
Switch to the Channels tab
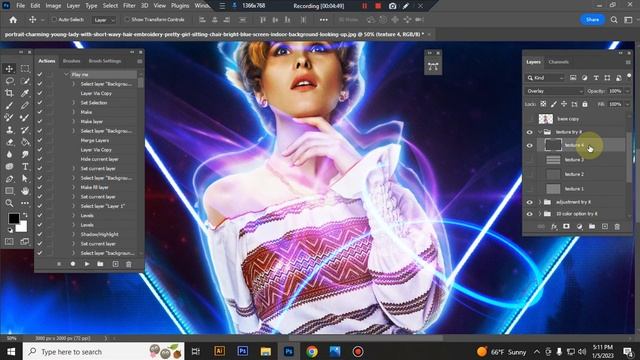pos(558,62)
